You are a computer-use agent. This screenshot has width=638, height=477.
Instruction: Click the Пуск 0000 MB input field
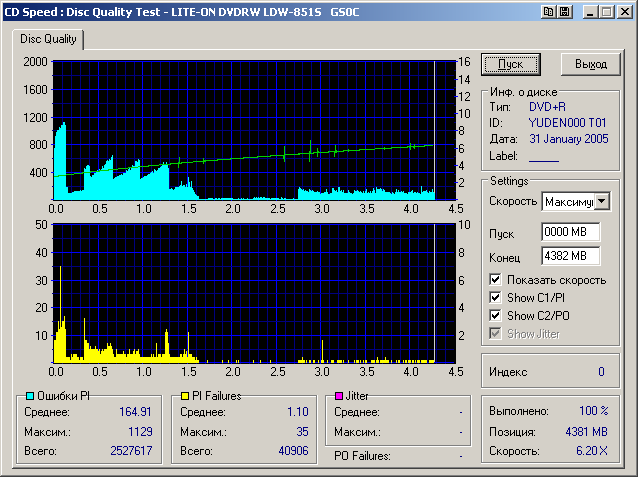pos(570,232)
